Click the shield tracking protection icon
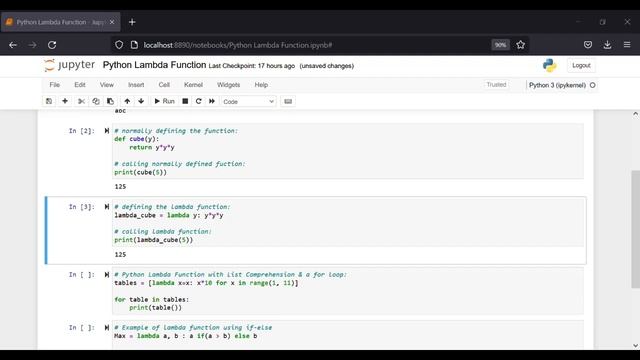640x360 pixels. pyautogui.click(x=119, y=45)
